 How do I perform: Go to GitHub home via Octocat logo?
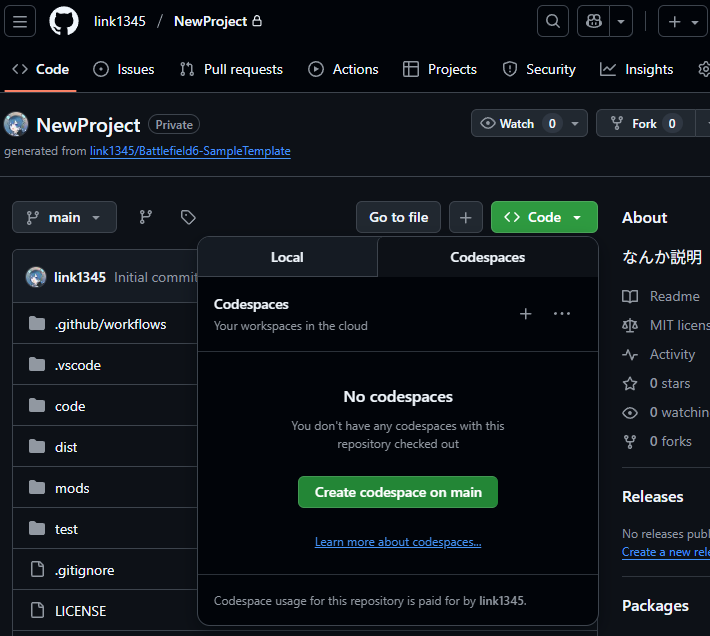pyautogui.click(x=64, y=21)
